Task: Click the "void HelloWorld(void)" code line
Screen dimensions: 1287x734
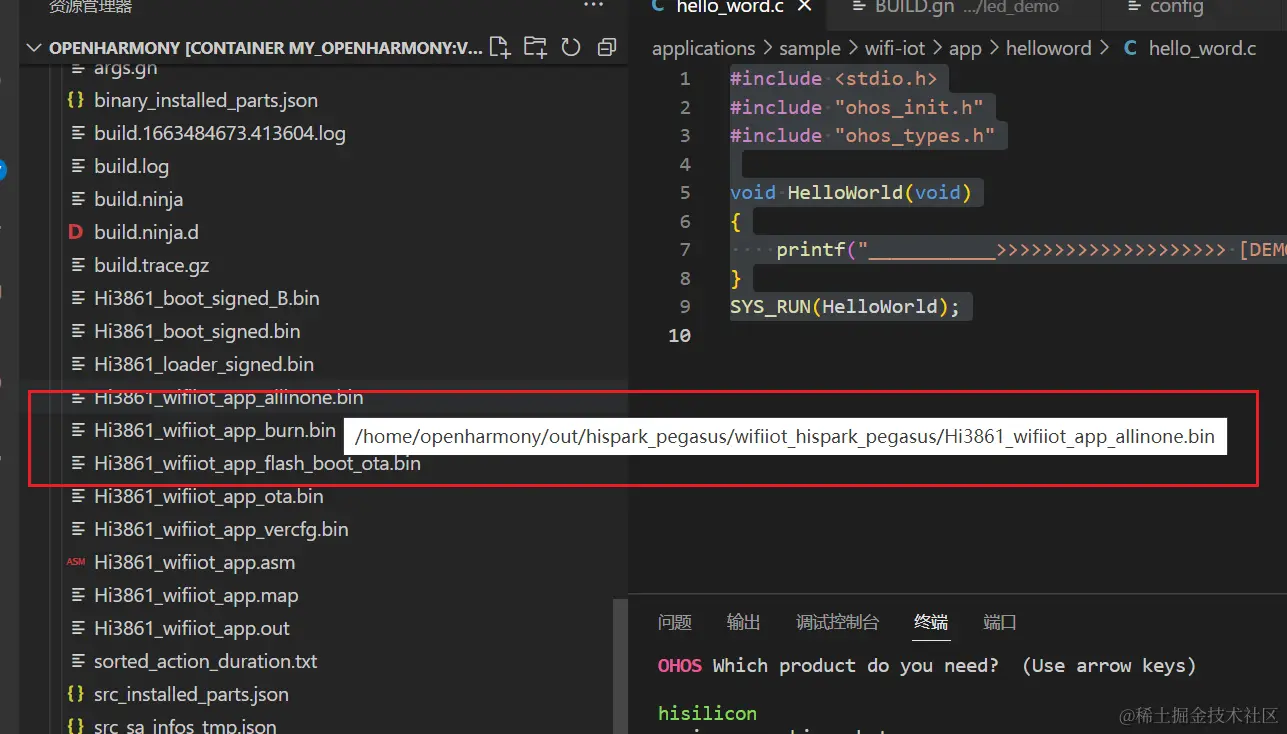Action: pyautogui.click(x=851, y=193)
